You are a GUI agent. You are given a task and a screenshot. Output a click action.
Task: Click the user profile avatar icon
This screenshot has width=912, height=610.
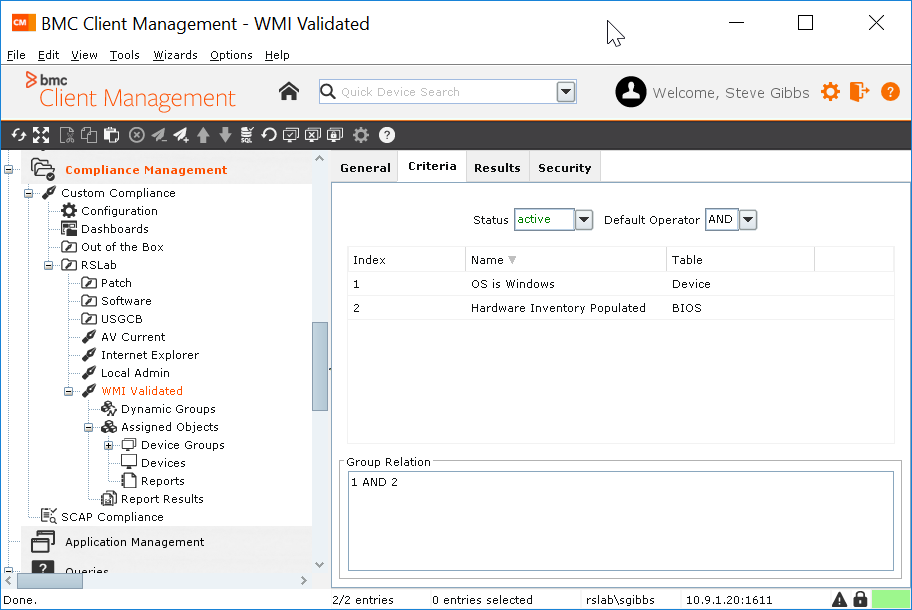[x=631, y=92]
